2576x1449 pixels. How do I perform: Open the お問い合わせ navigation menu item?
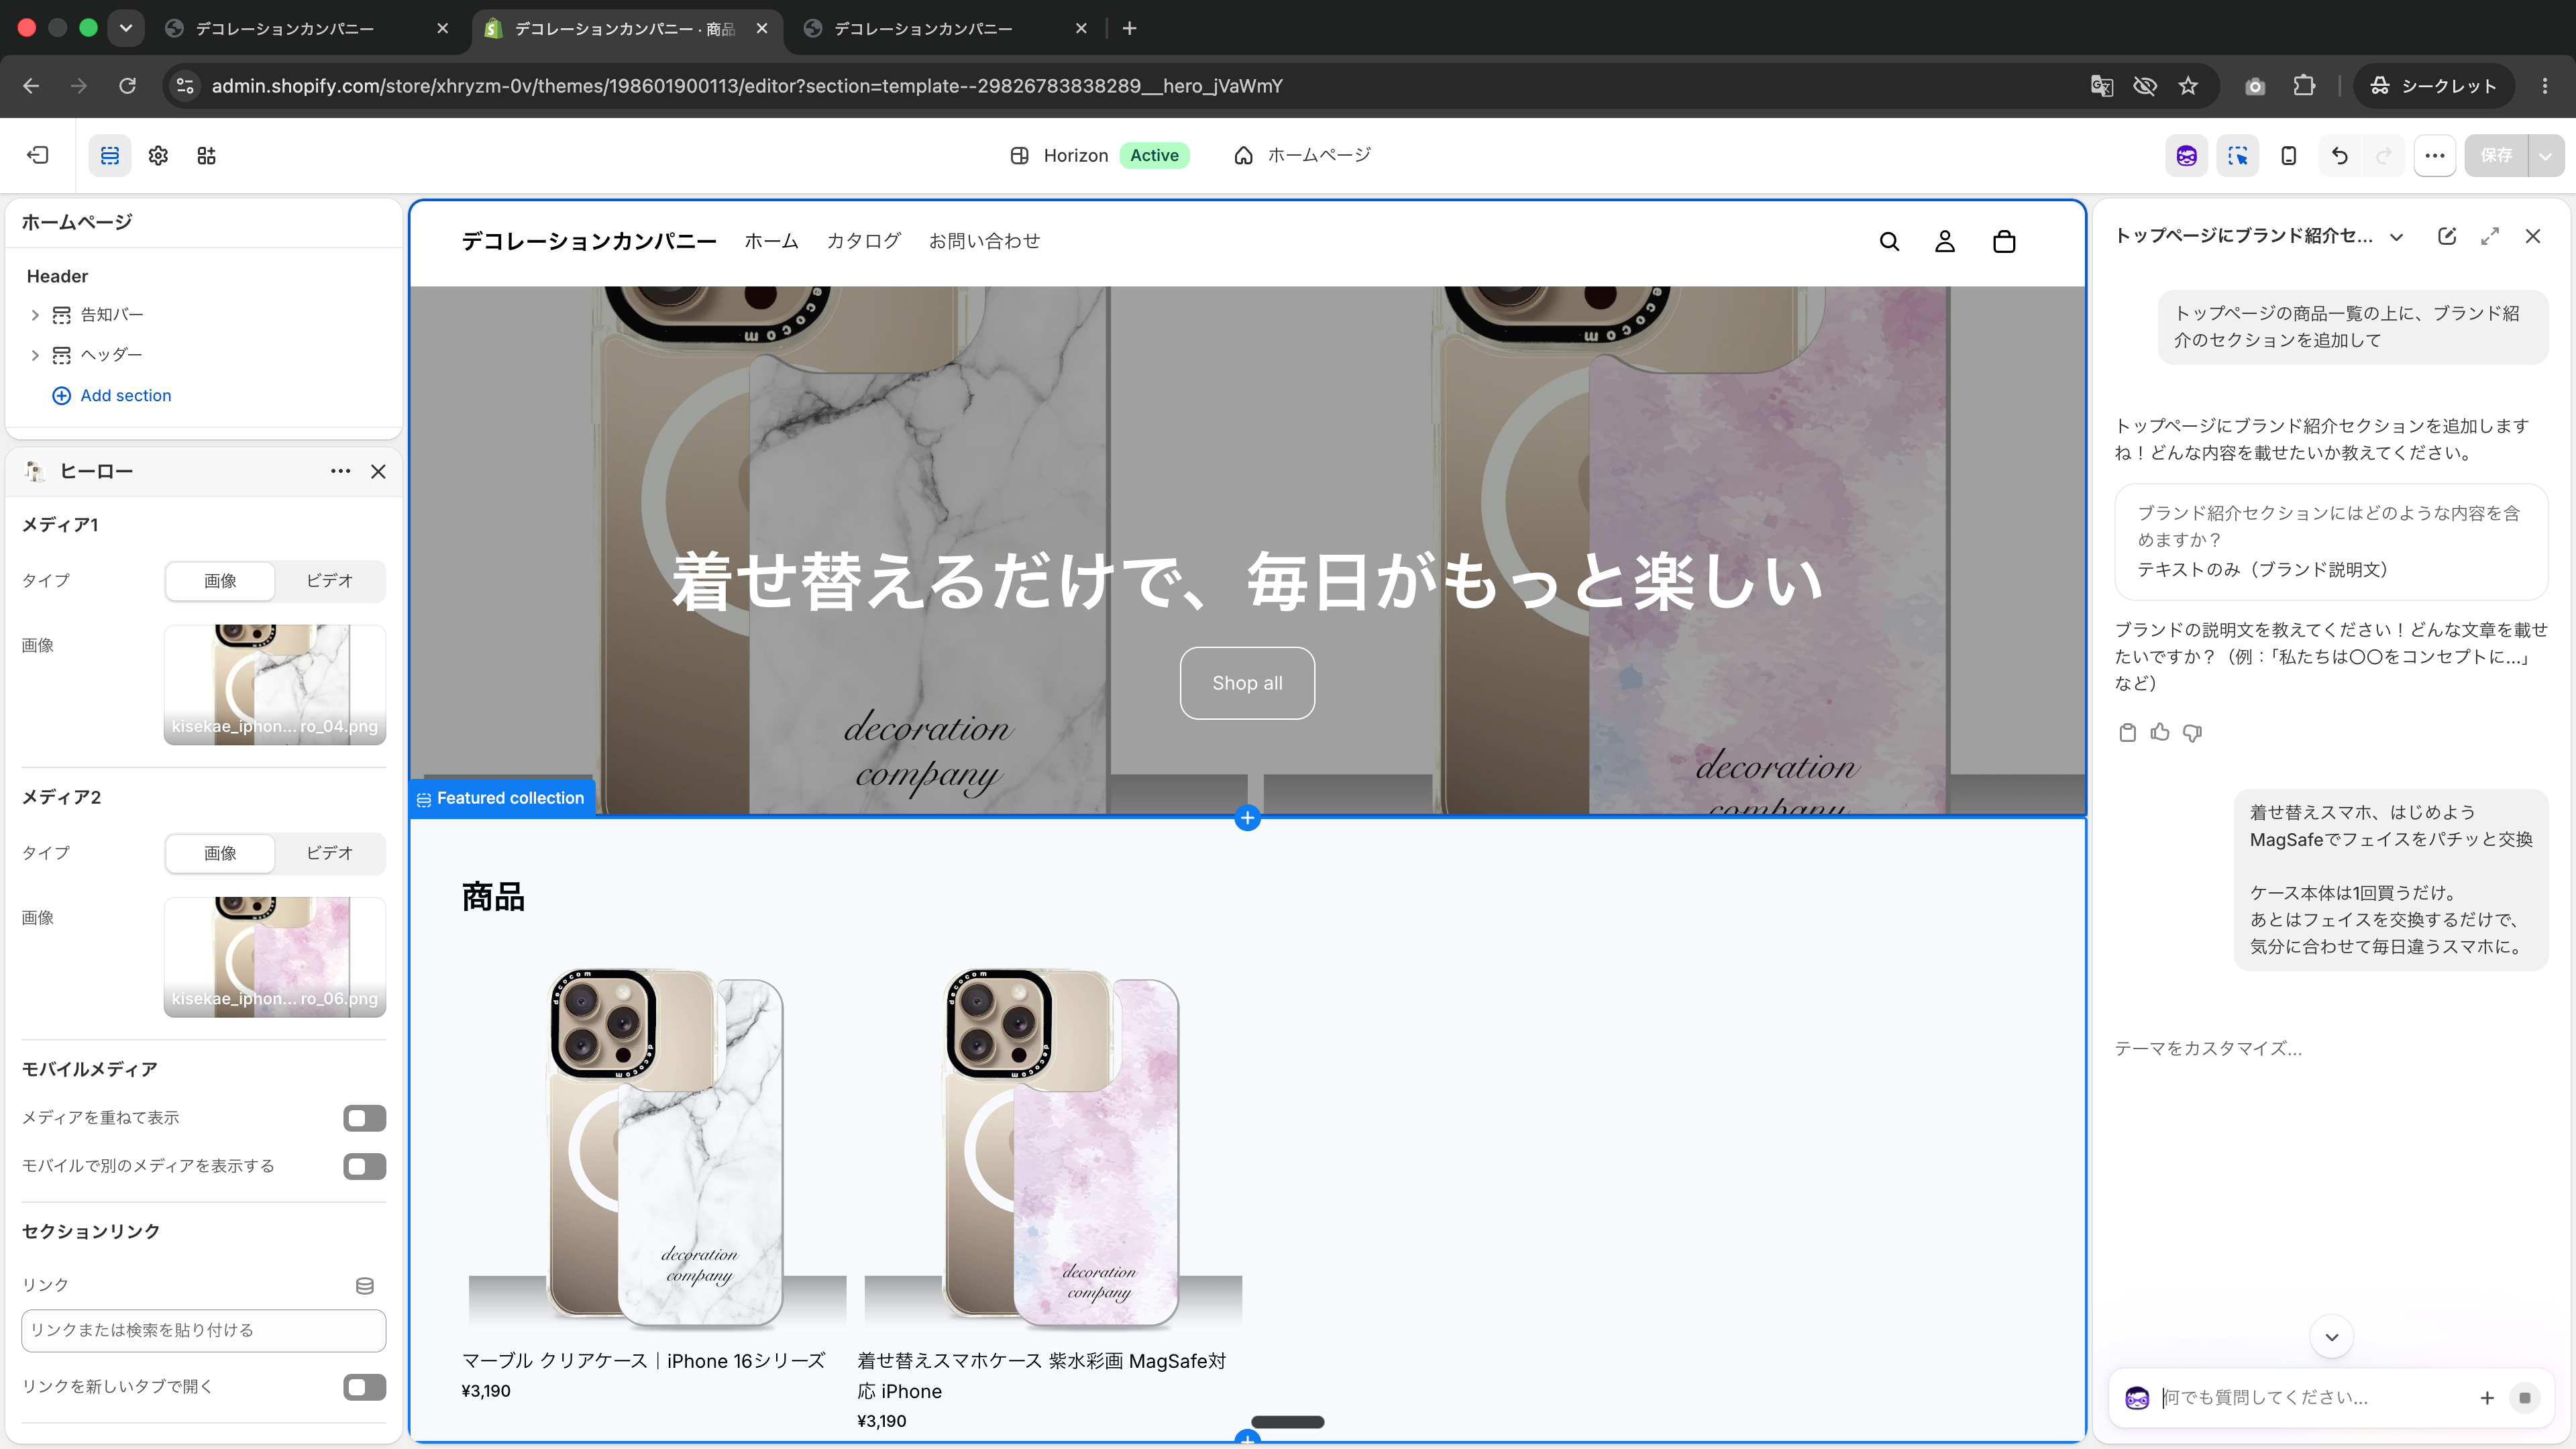coord(984,241)
